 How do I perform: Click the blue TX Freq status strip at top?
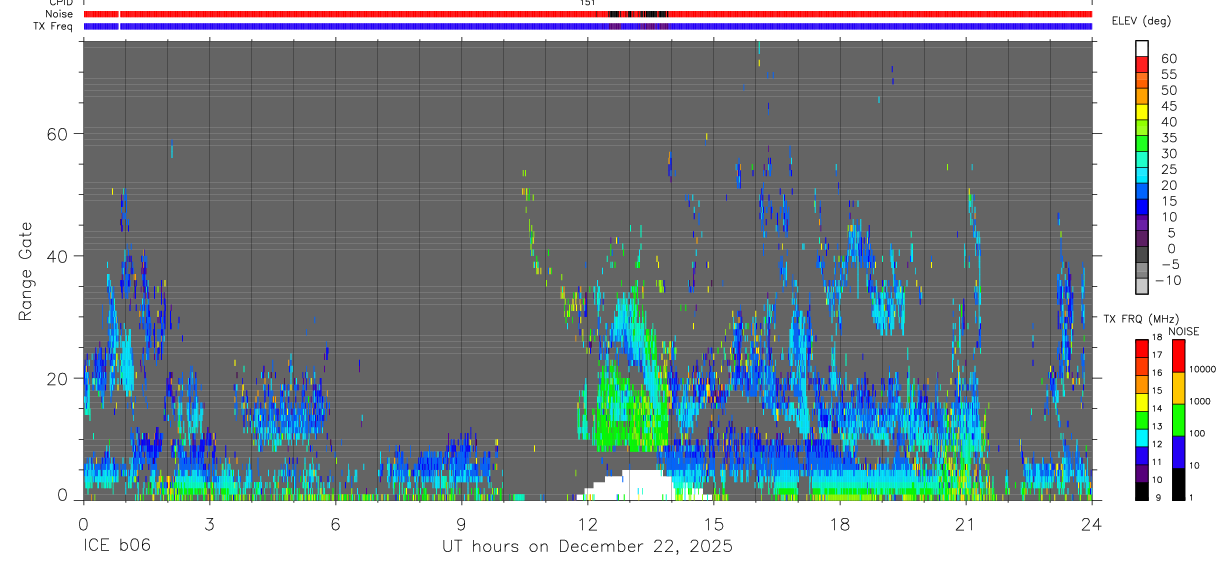(587, 26)
